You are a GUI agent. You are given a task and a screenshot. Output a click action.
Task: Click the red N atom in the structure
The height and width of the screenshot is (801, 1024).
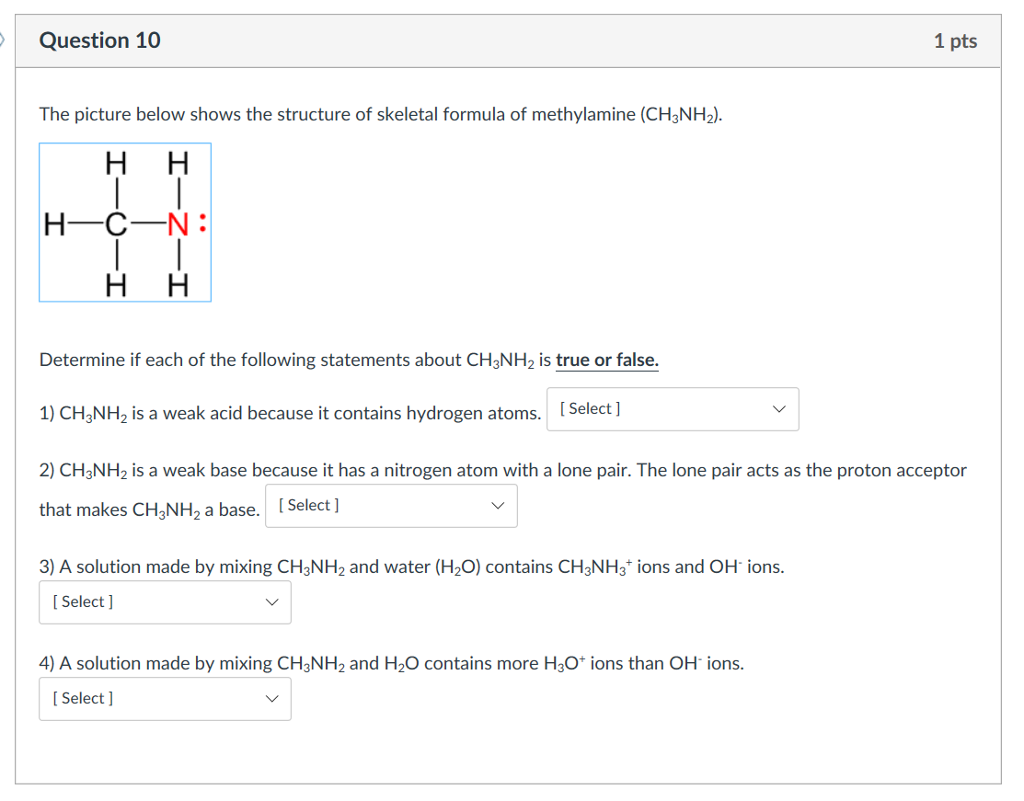click(178, 222)
